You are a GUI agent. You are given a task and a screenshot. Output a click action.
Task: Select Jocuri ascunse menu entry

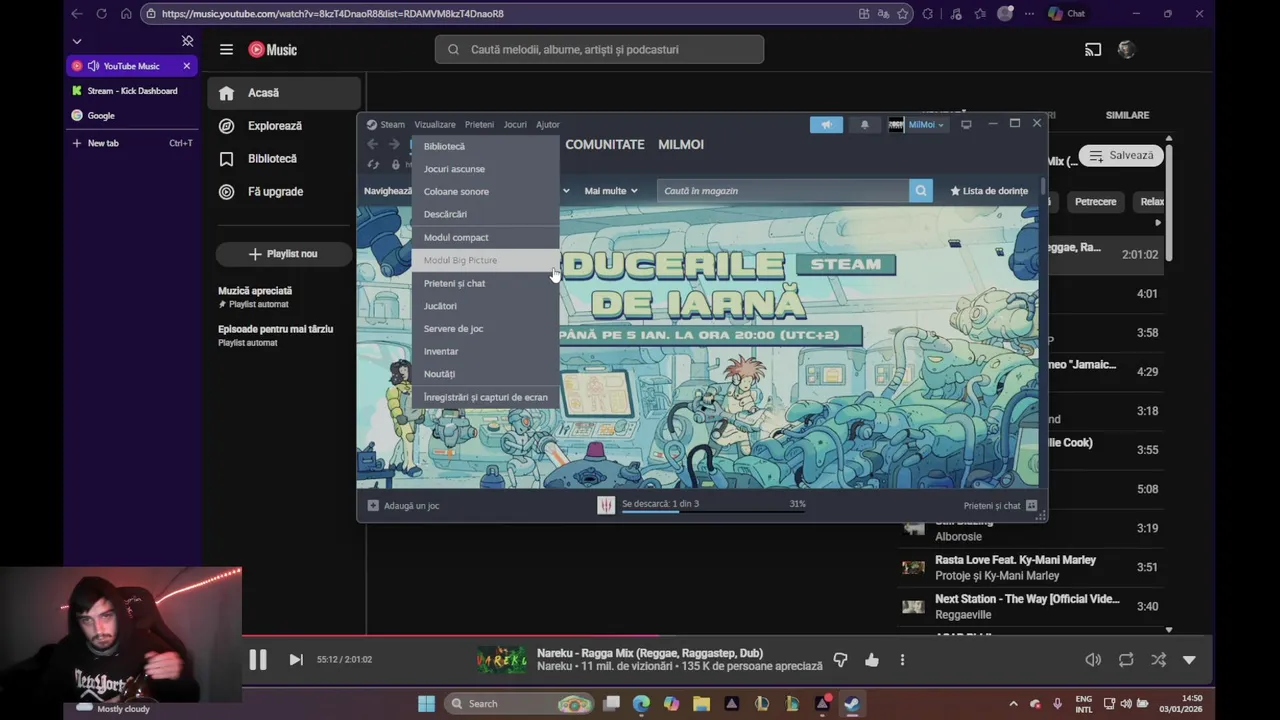[485, 169]
